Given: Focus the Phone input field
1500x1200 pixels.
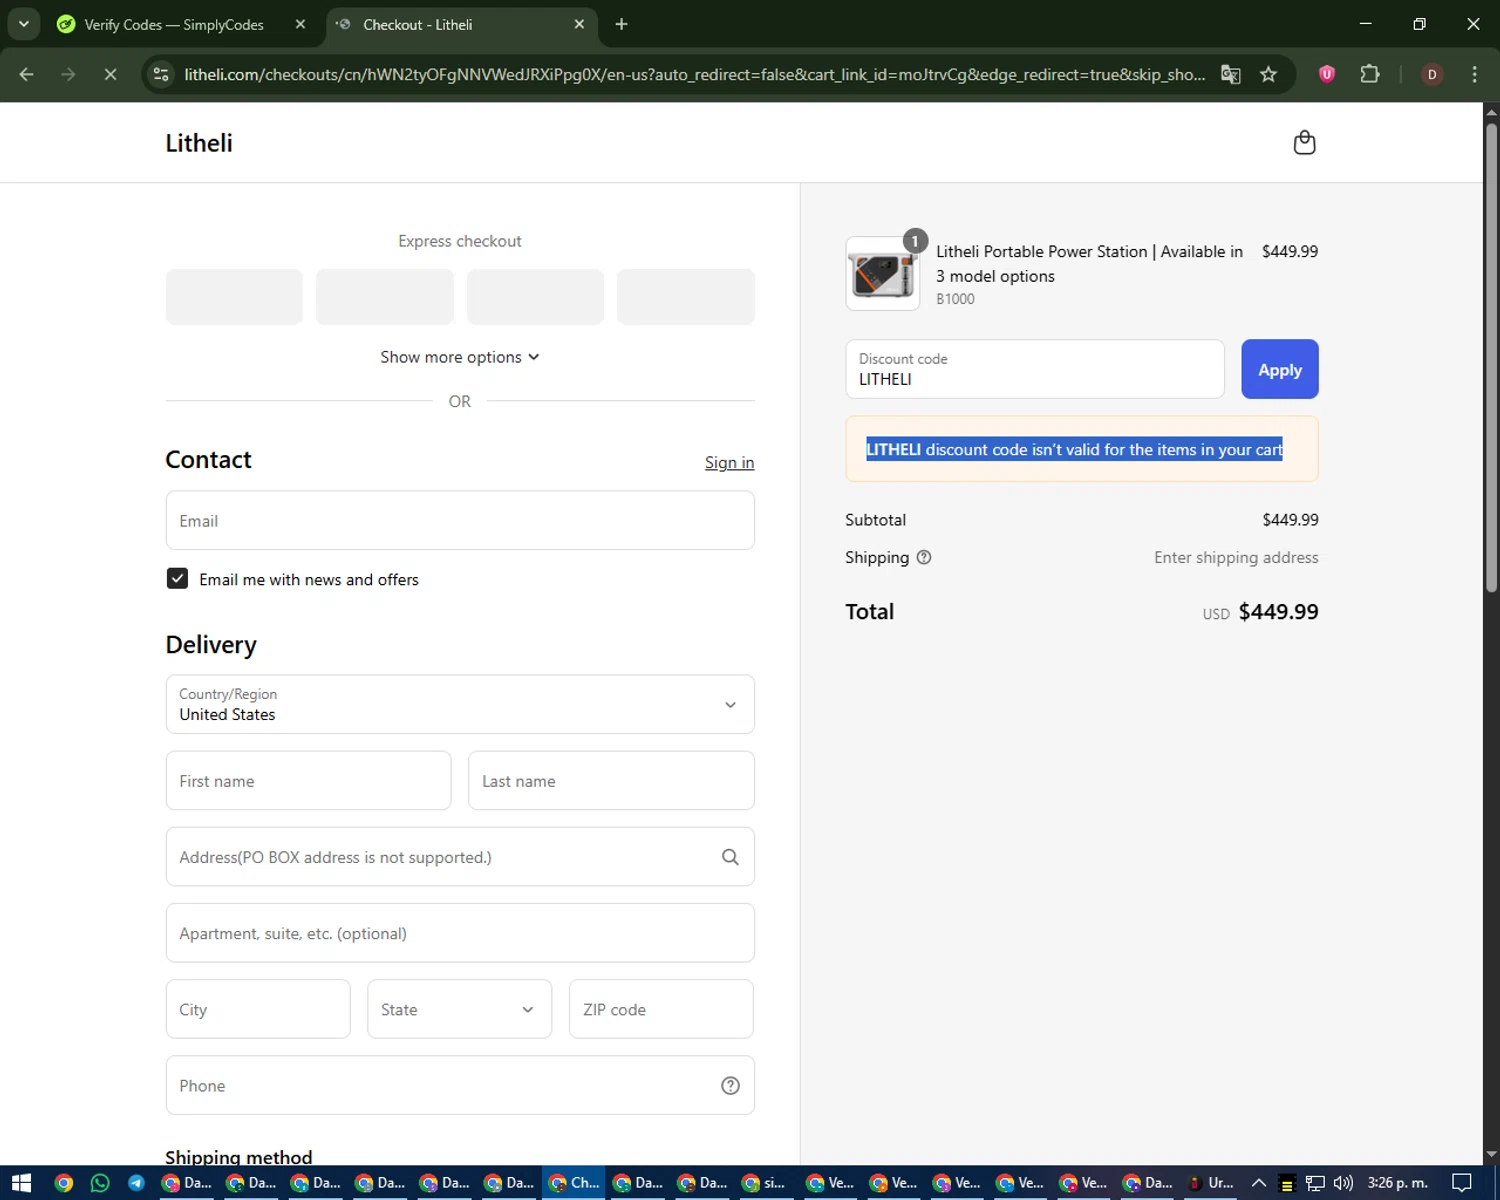Looking at the screenshot, I should tap(460, 1086).
